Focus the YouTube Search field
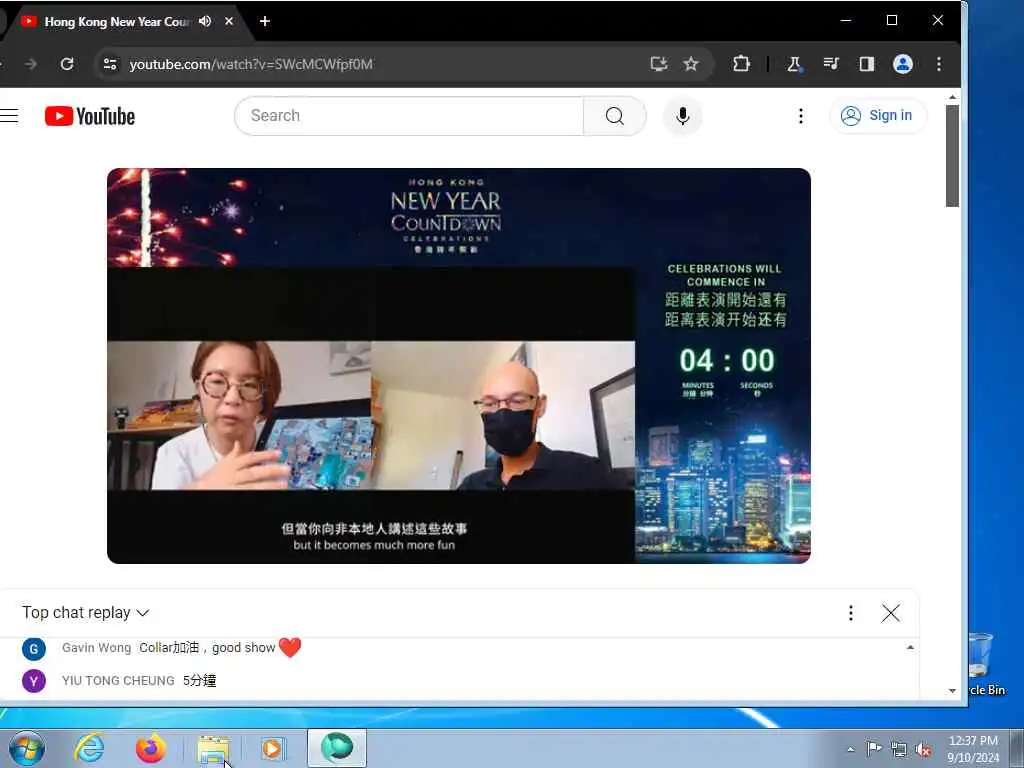The height and width of the screenshot is (768, 1024). (409, 116)
